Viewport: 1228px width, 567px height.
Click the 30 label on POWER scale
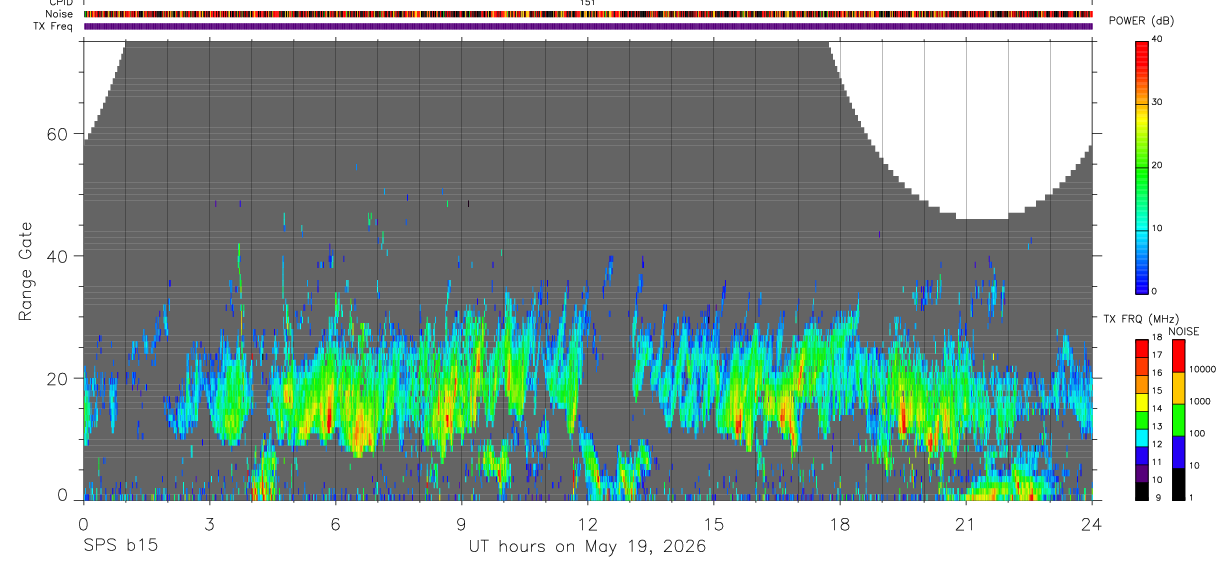coord(1157,103)
